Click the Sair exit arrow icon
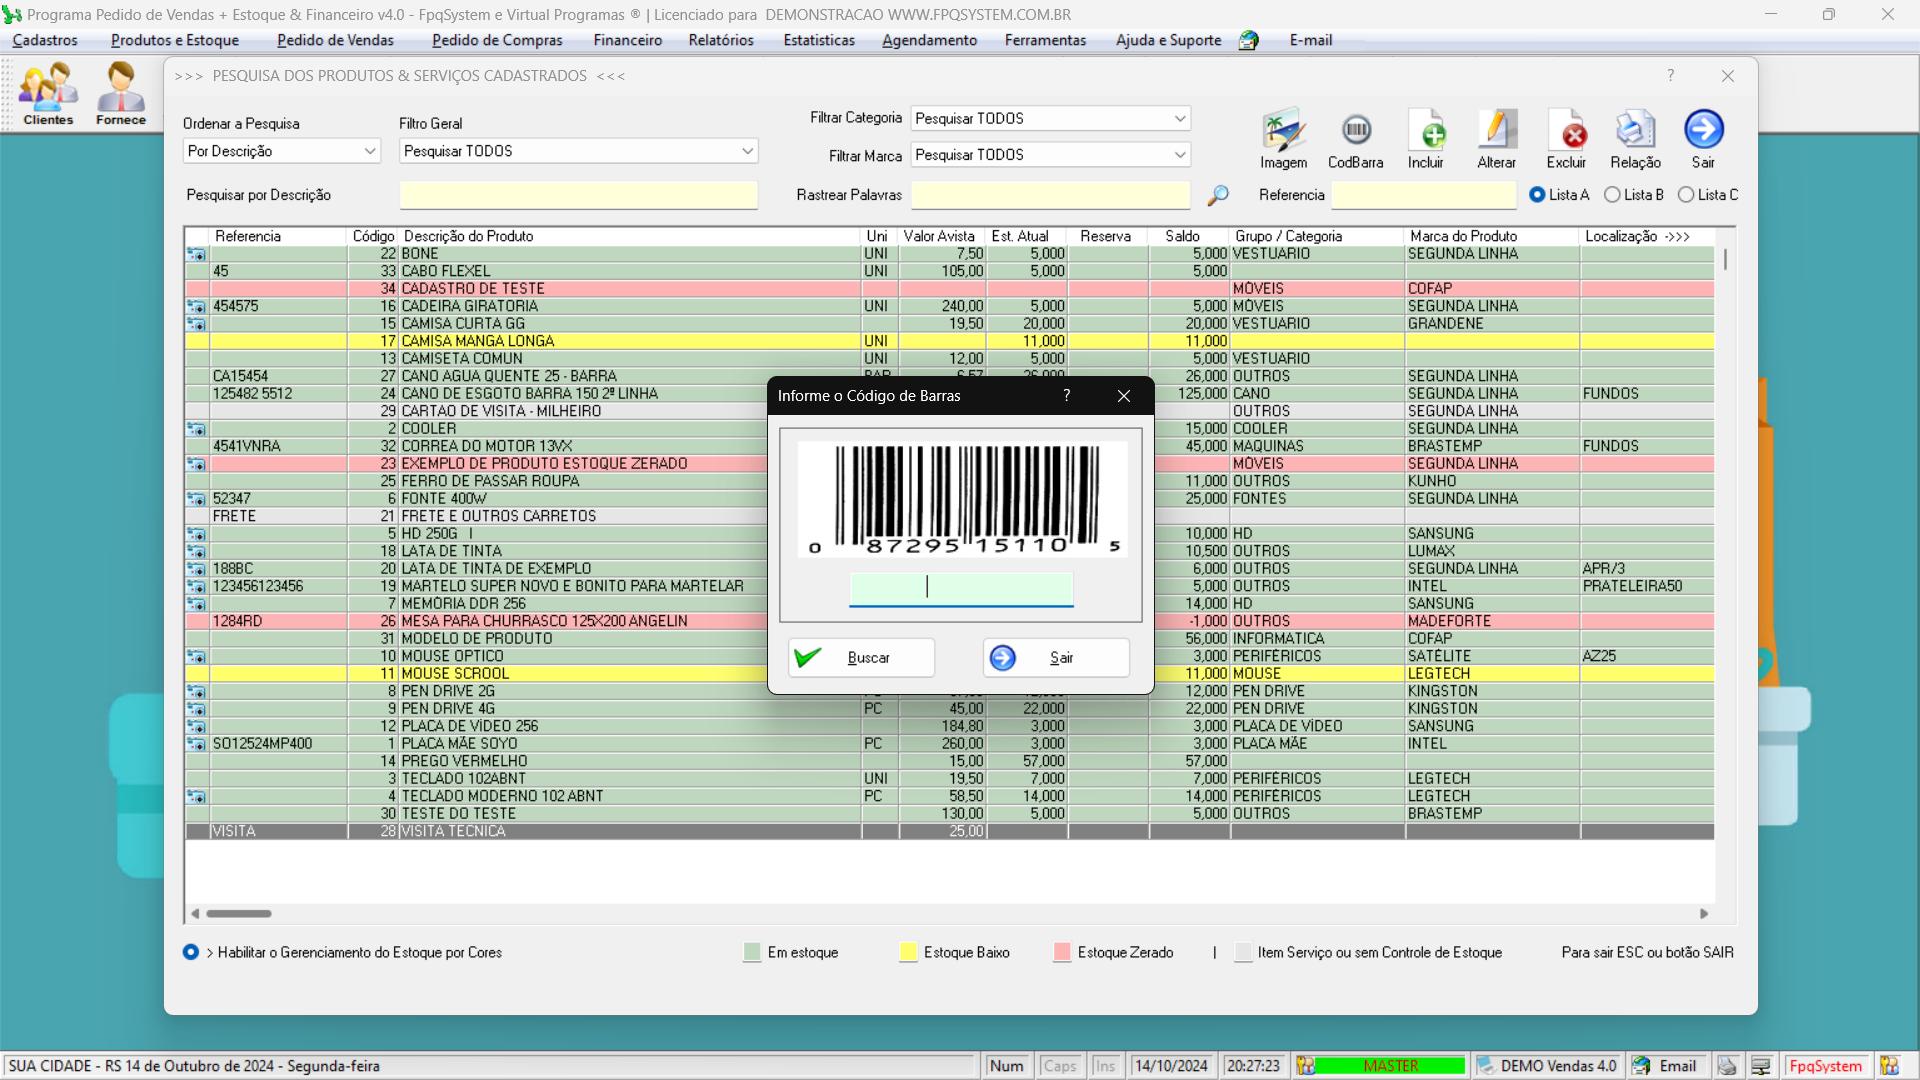Viewport: 1920px width, 1080px height. click(1704, 139)
